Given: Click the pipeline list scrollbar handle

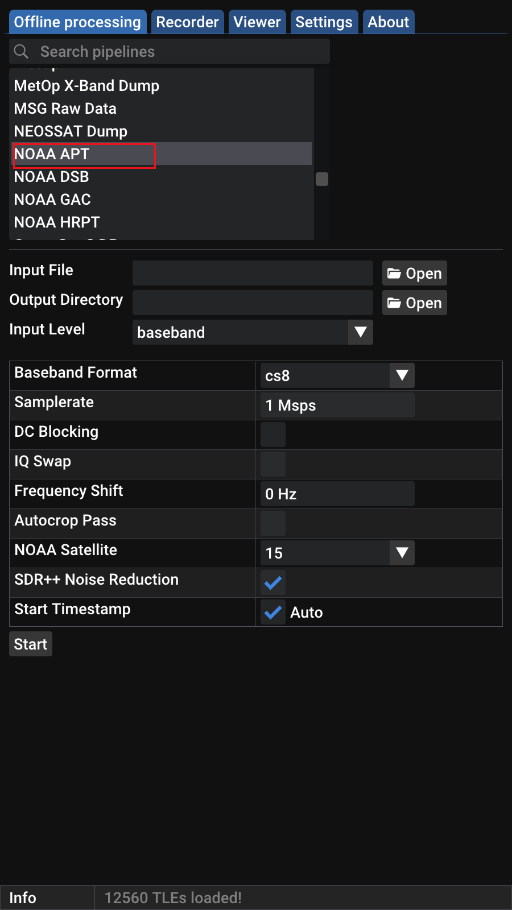Looking at the screenshot, I should coord(322,179).
